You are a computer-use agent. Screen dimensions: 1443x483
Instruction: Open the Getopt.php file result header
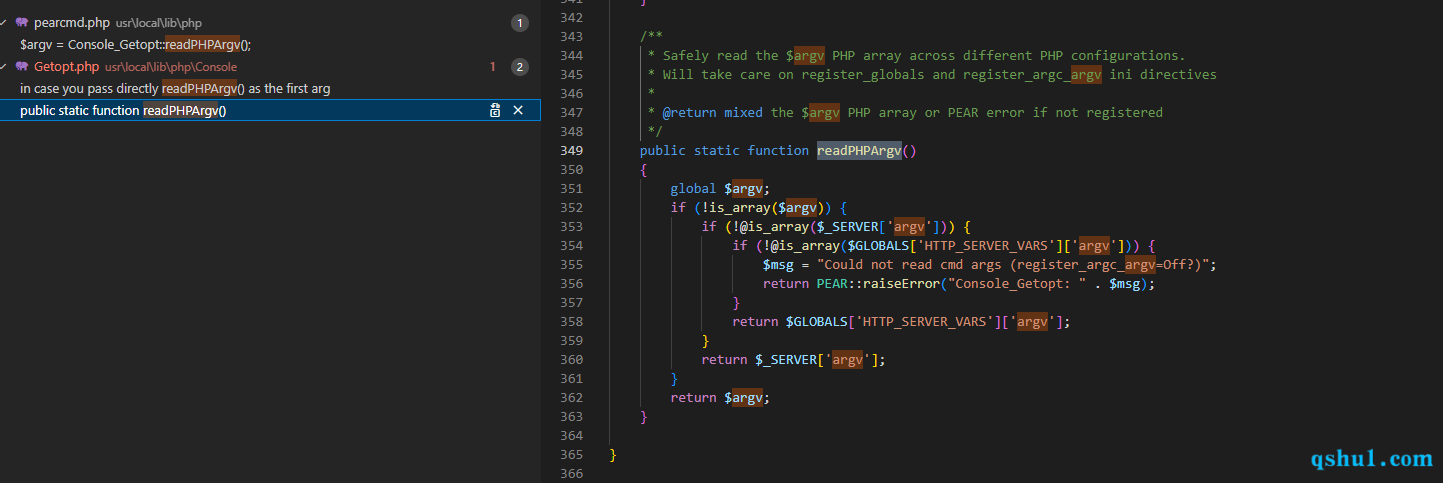click(x=270, y=67)
